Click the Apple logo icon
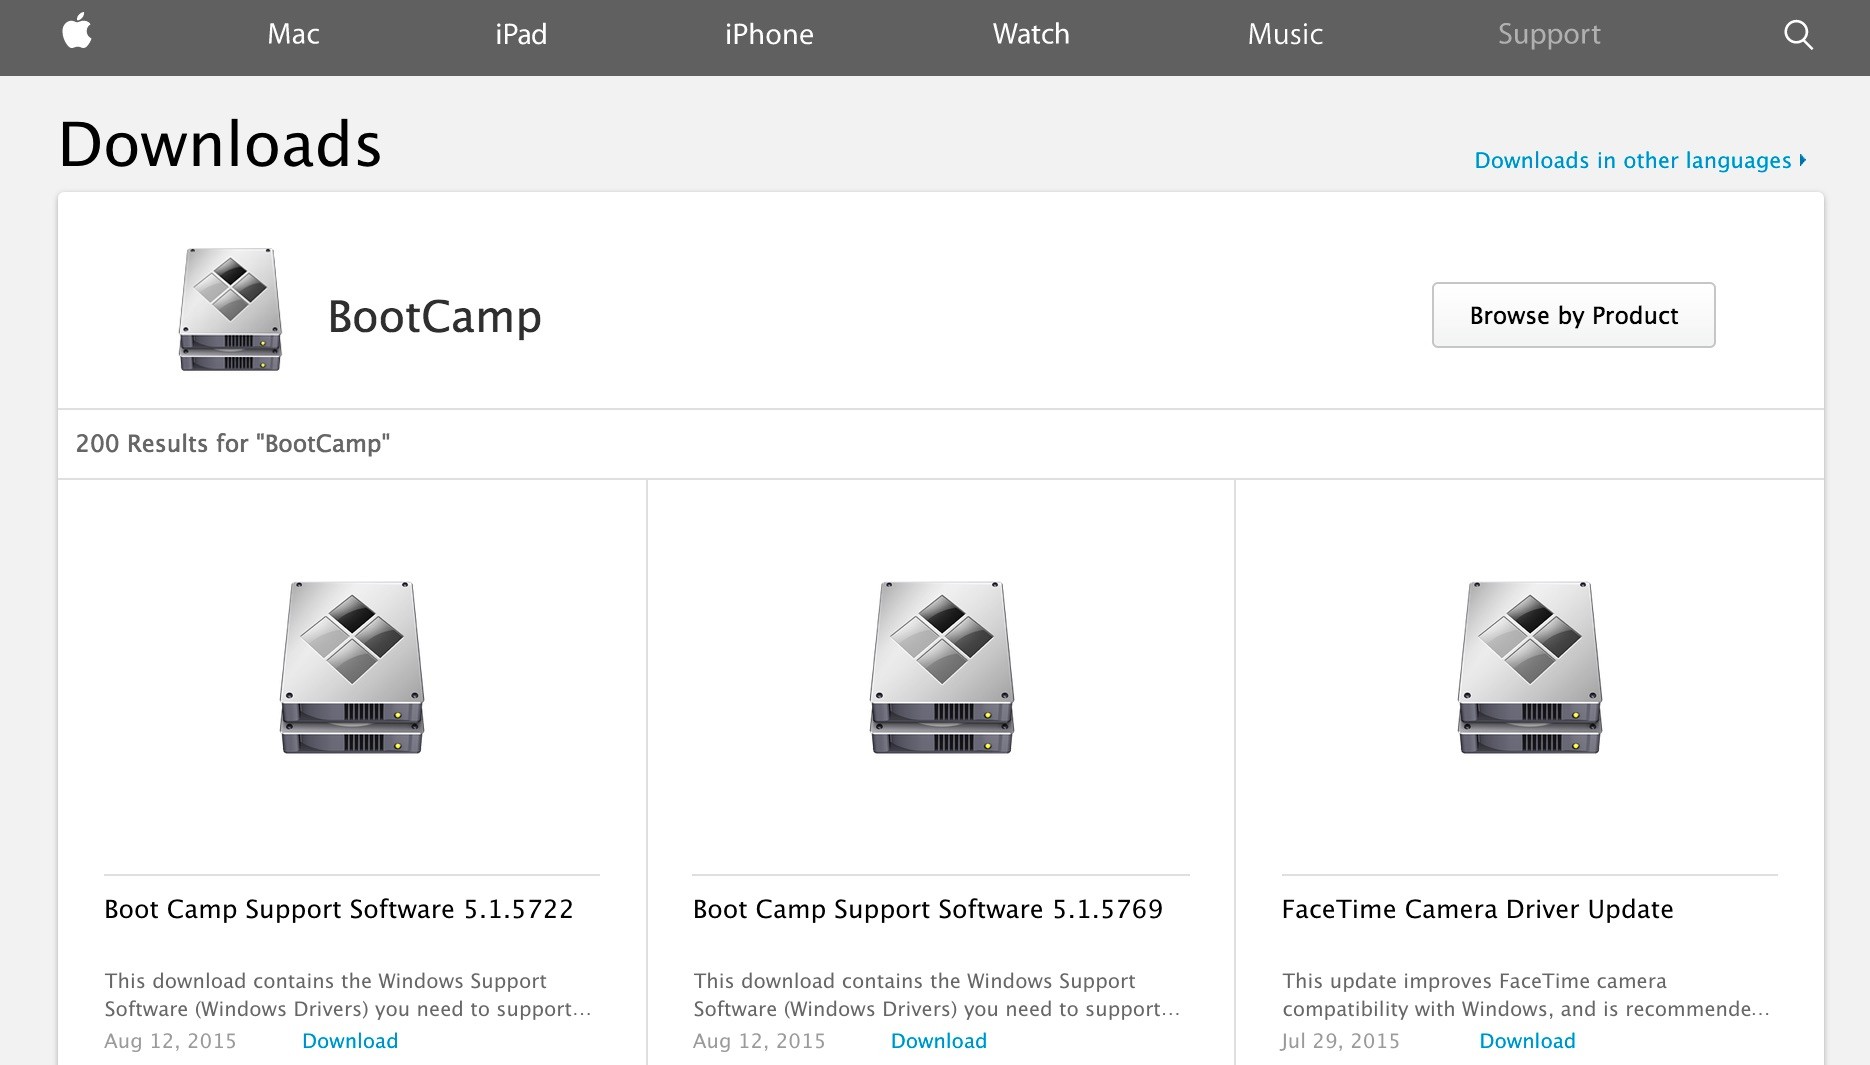1870x1065 pixels. 77,33
